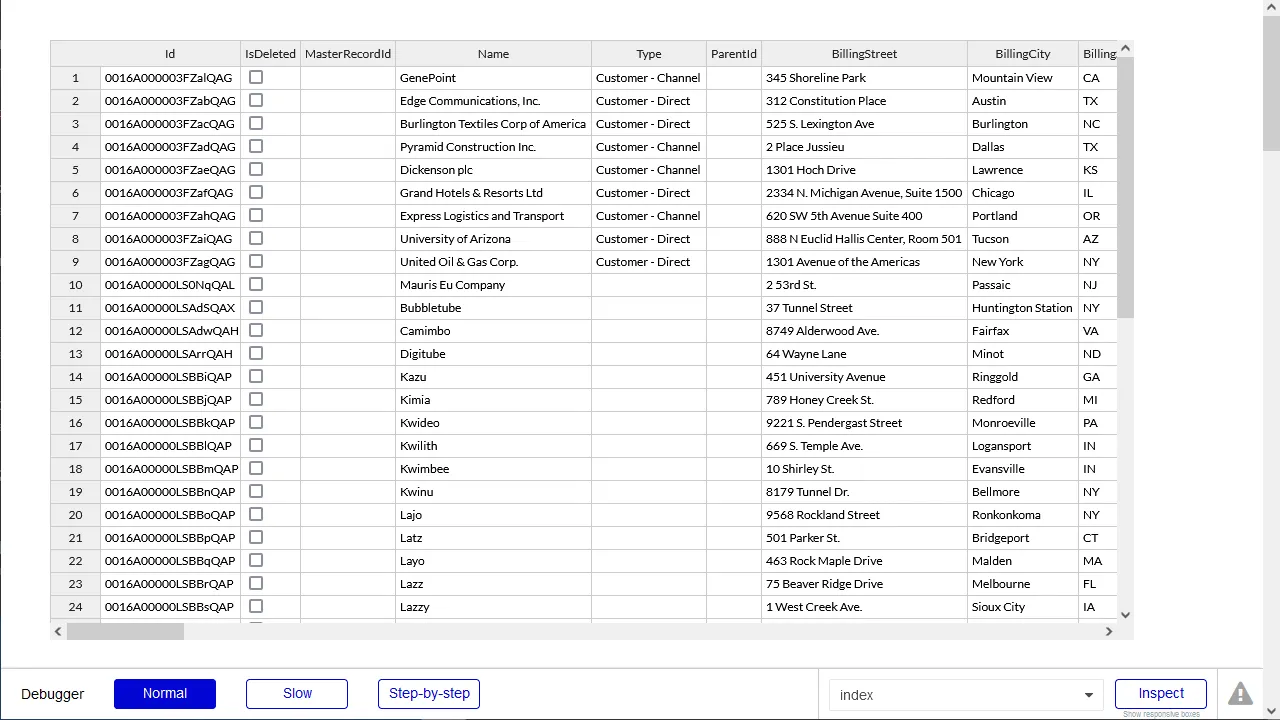Click the grid's scroll-up arrow
This screenshot has height=720, width=1280.
click(x=1125, y=49)
